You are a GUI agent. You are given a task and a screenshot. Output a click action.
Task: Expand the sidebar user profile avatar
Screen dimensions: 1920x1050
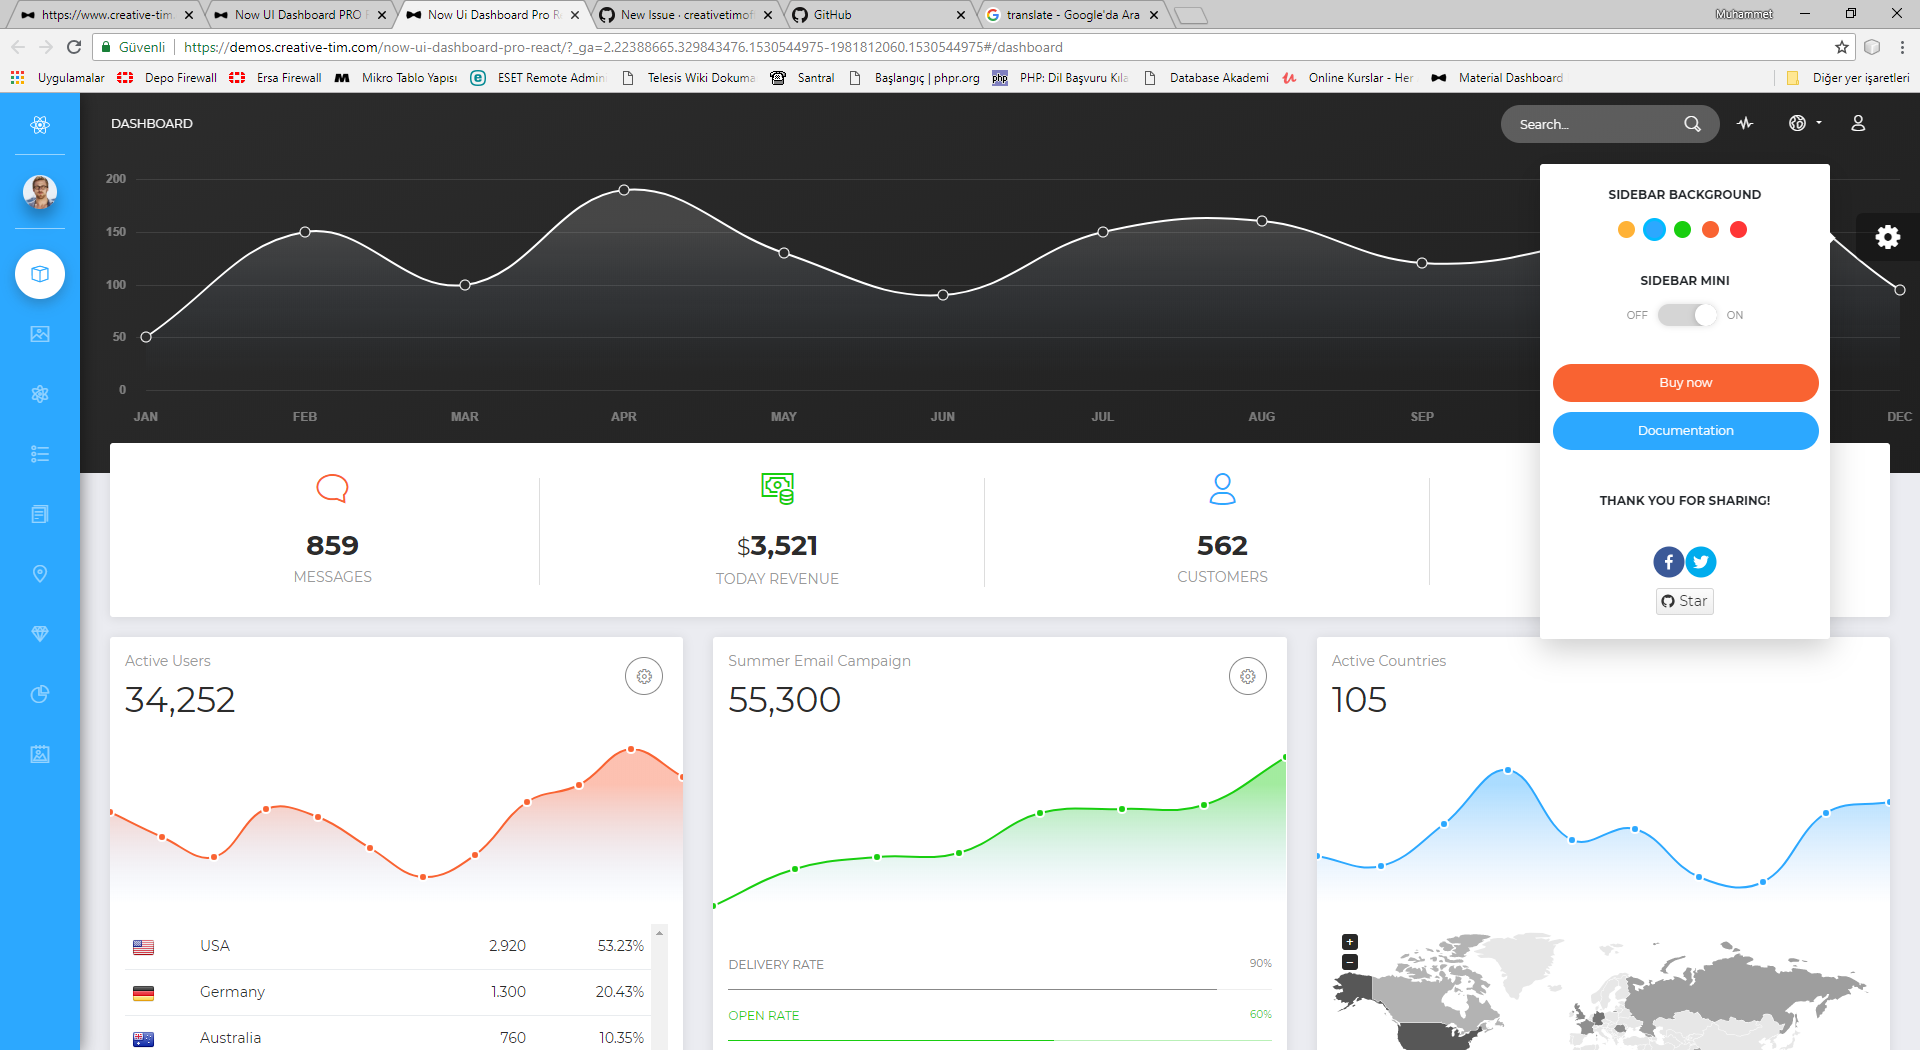[x=40, y=192]
